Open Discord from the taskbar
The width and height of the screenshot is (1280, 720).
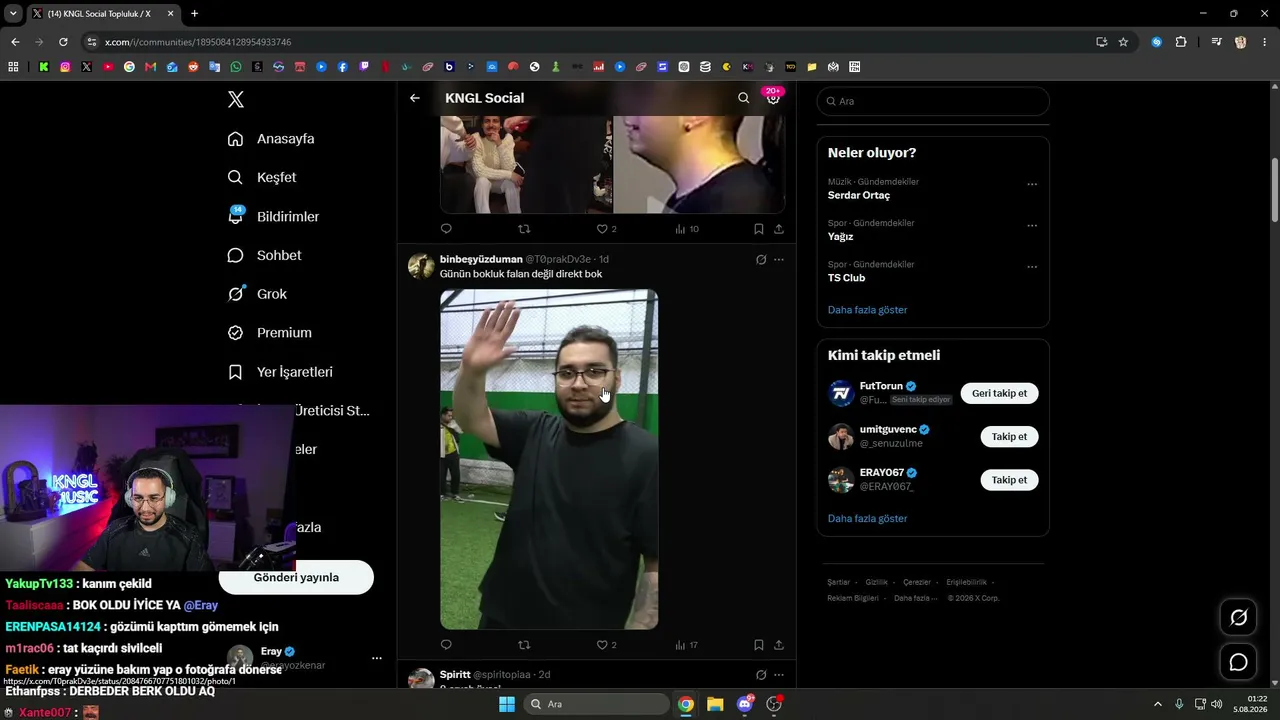(x=745, y=704)
